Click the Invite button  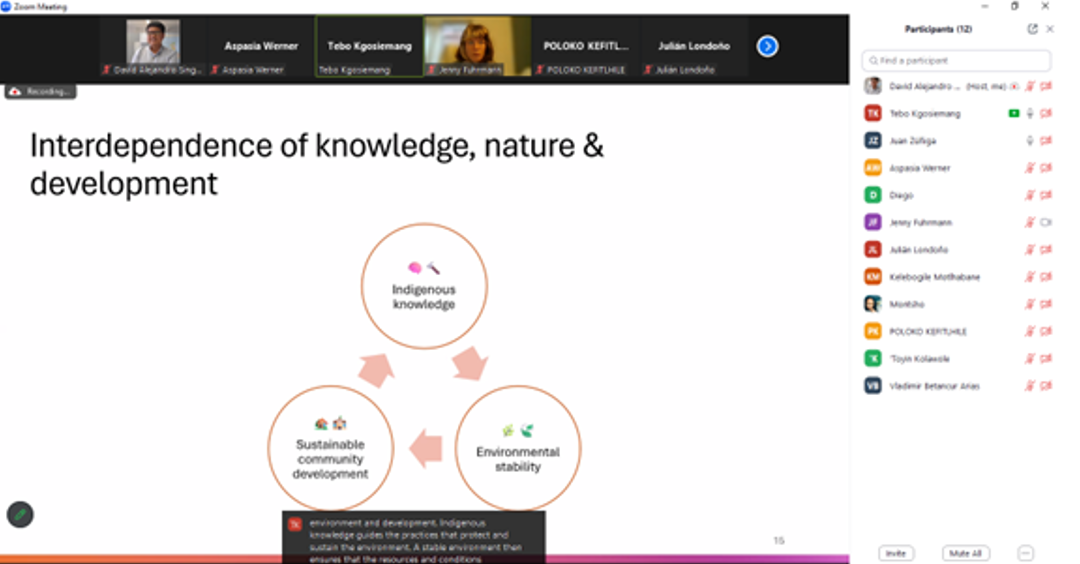pos(896,553)
